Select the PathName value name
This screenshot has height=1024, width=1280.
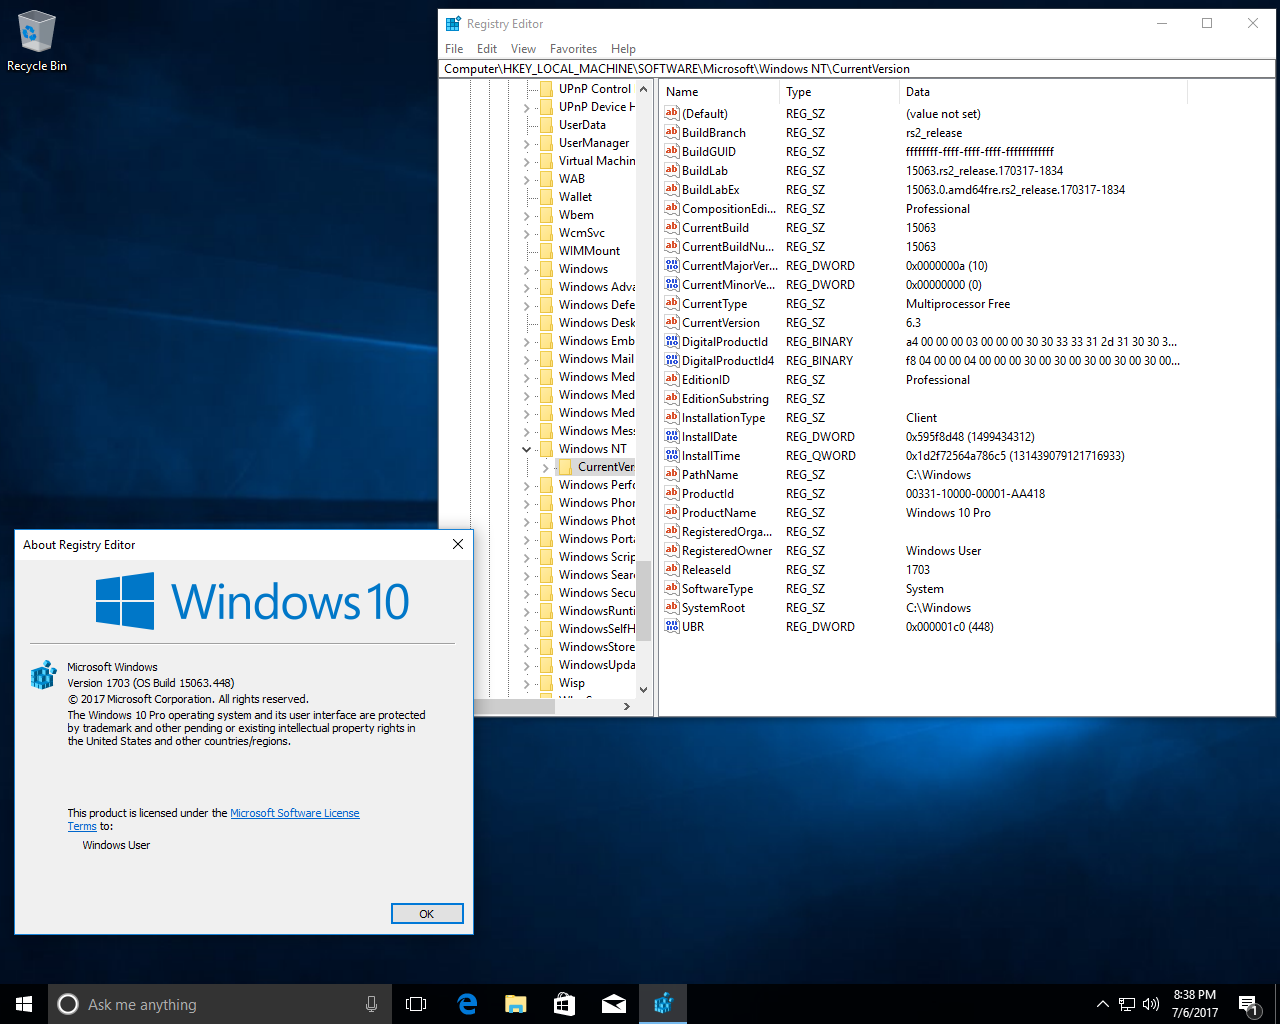tap(710, 475)
